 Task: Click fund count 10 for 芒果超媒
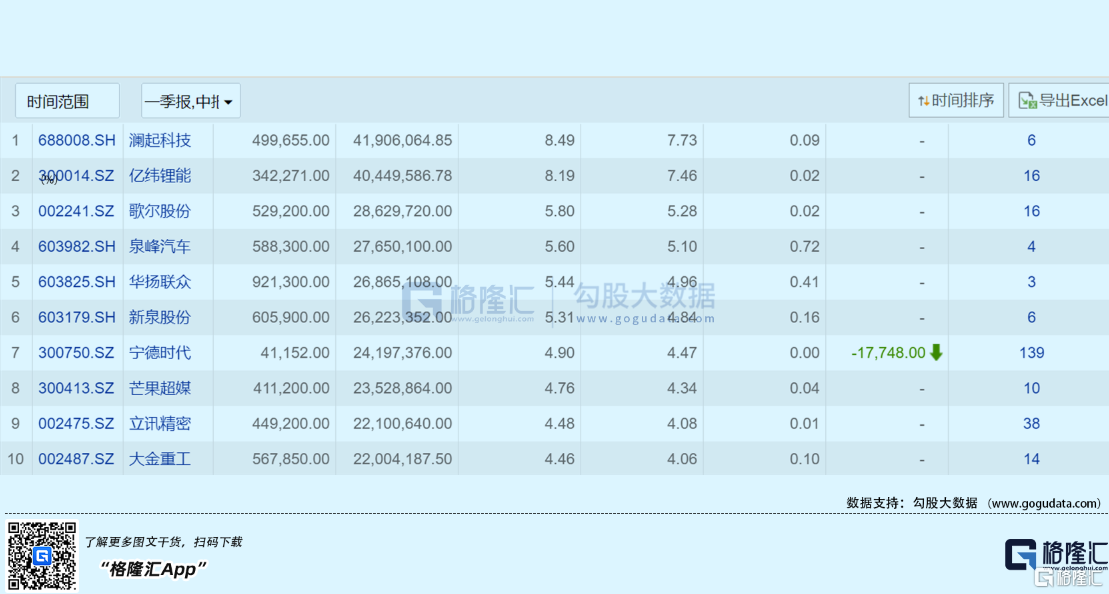click(1031, 388)
